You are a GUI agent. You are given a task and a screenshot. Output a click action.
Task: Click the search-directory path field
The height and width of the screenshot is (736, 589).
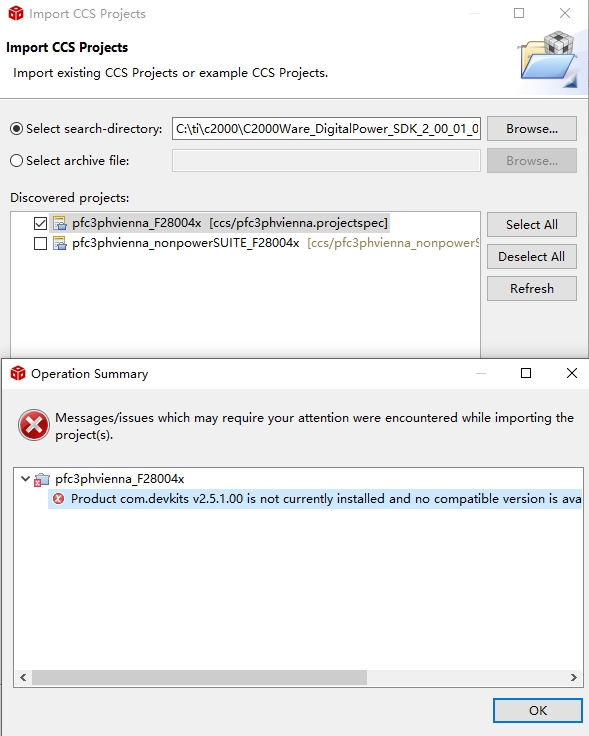click(326, 129)
